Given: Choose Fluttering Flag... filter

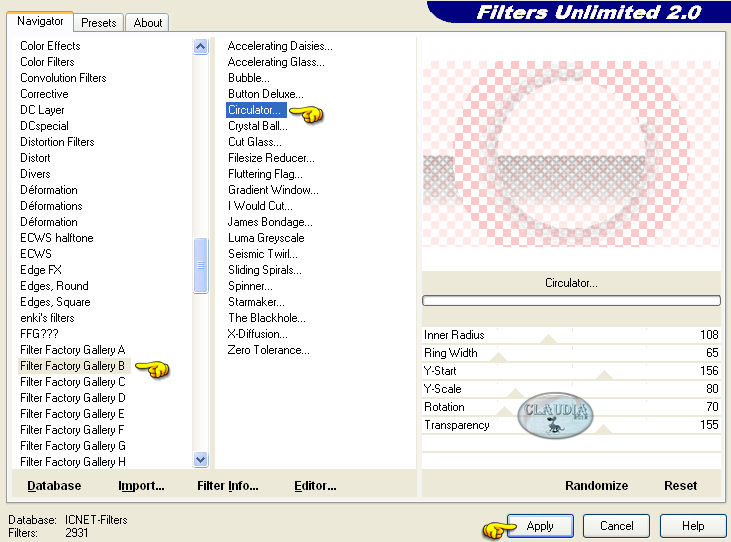Looking at the screenshot, I should click(265, 174).
